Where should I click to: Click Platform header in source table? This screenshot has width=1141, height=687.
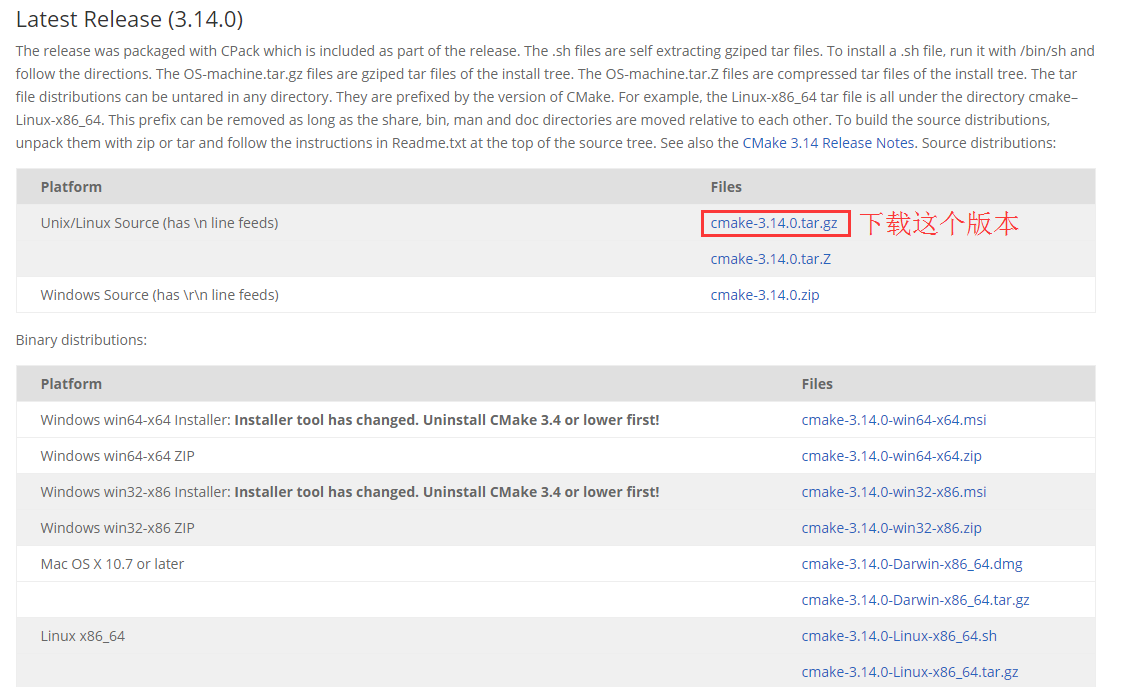(x=71, y=187)
